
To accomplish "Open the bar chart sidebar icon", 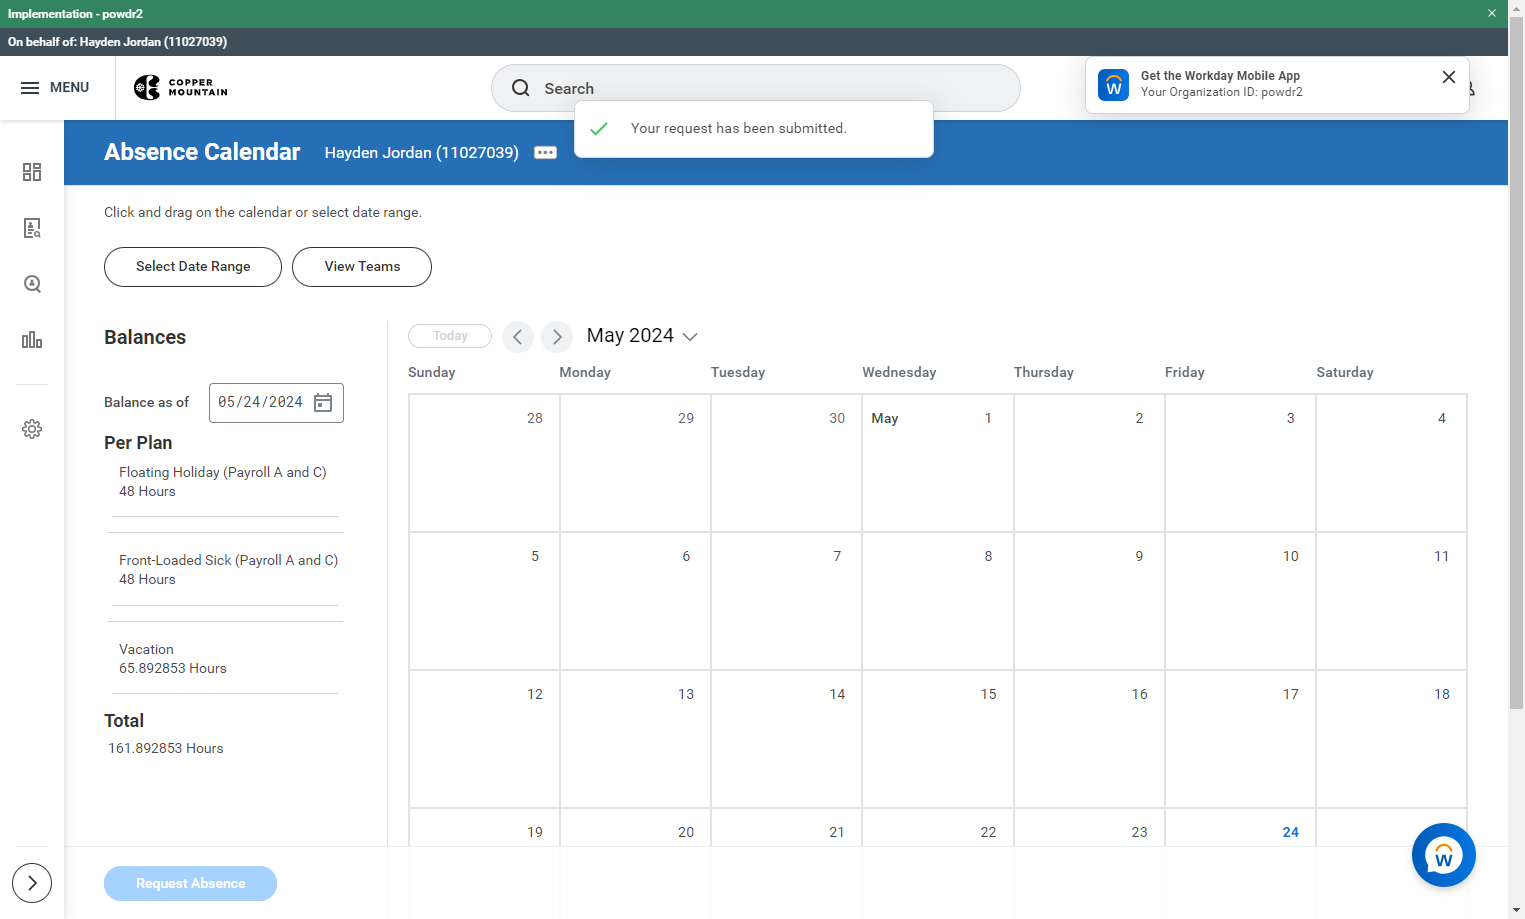I will pyautogui.click(x=32, y=340).
